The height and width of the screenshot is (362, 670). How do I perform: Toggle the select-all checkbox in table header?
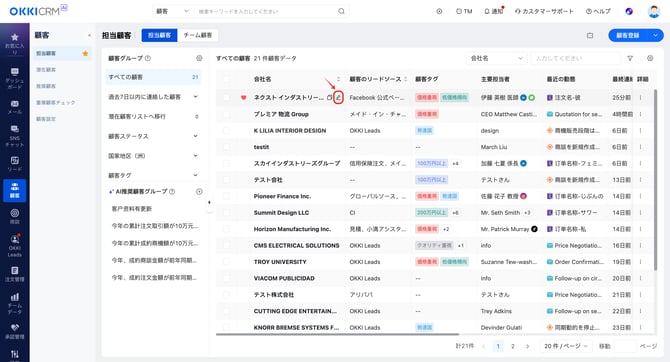(x=226, y=79)
